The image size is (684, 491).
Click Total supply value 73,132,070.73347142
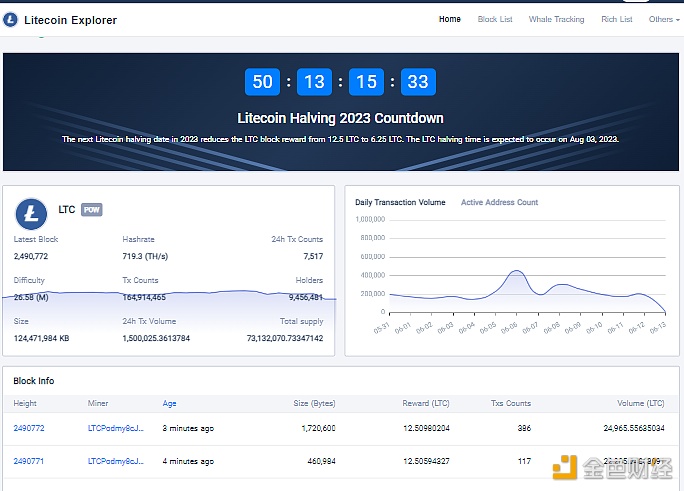tap(285, 338)
